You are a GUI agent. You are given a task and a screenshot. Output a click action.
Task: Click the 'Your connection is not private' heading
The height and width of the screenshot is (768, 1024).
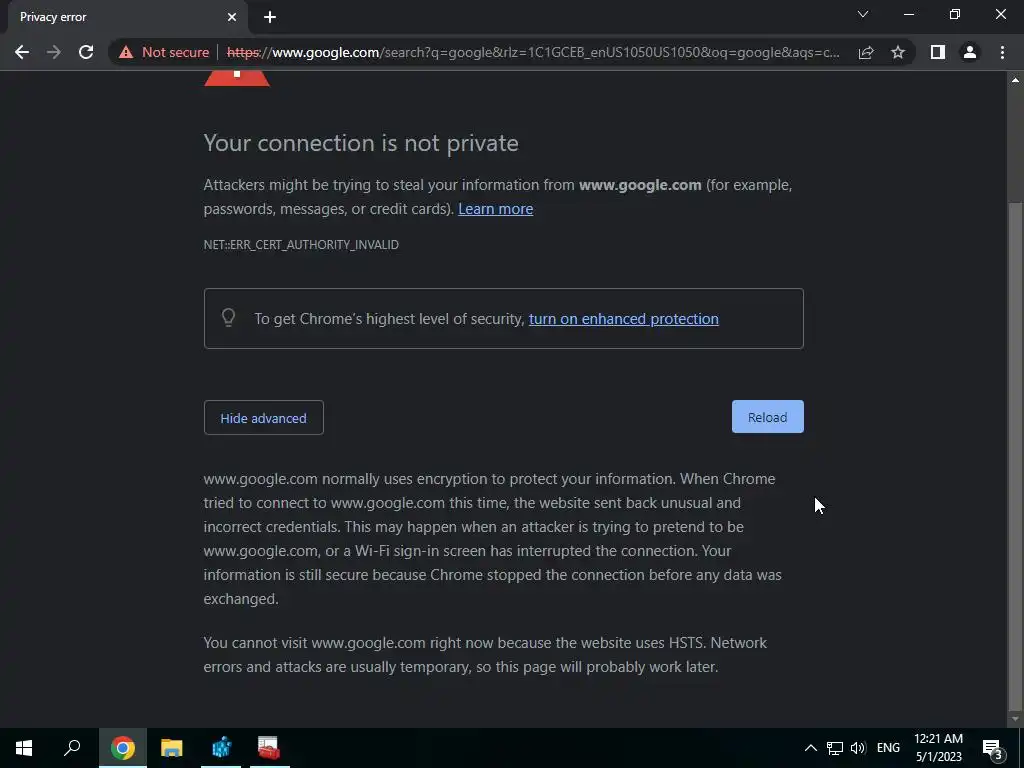coord(361,143)
